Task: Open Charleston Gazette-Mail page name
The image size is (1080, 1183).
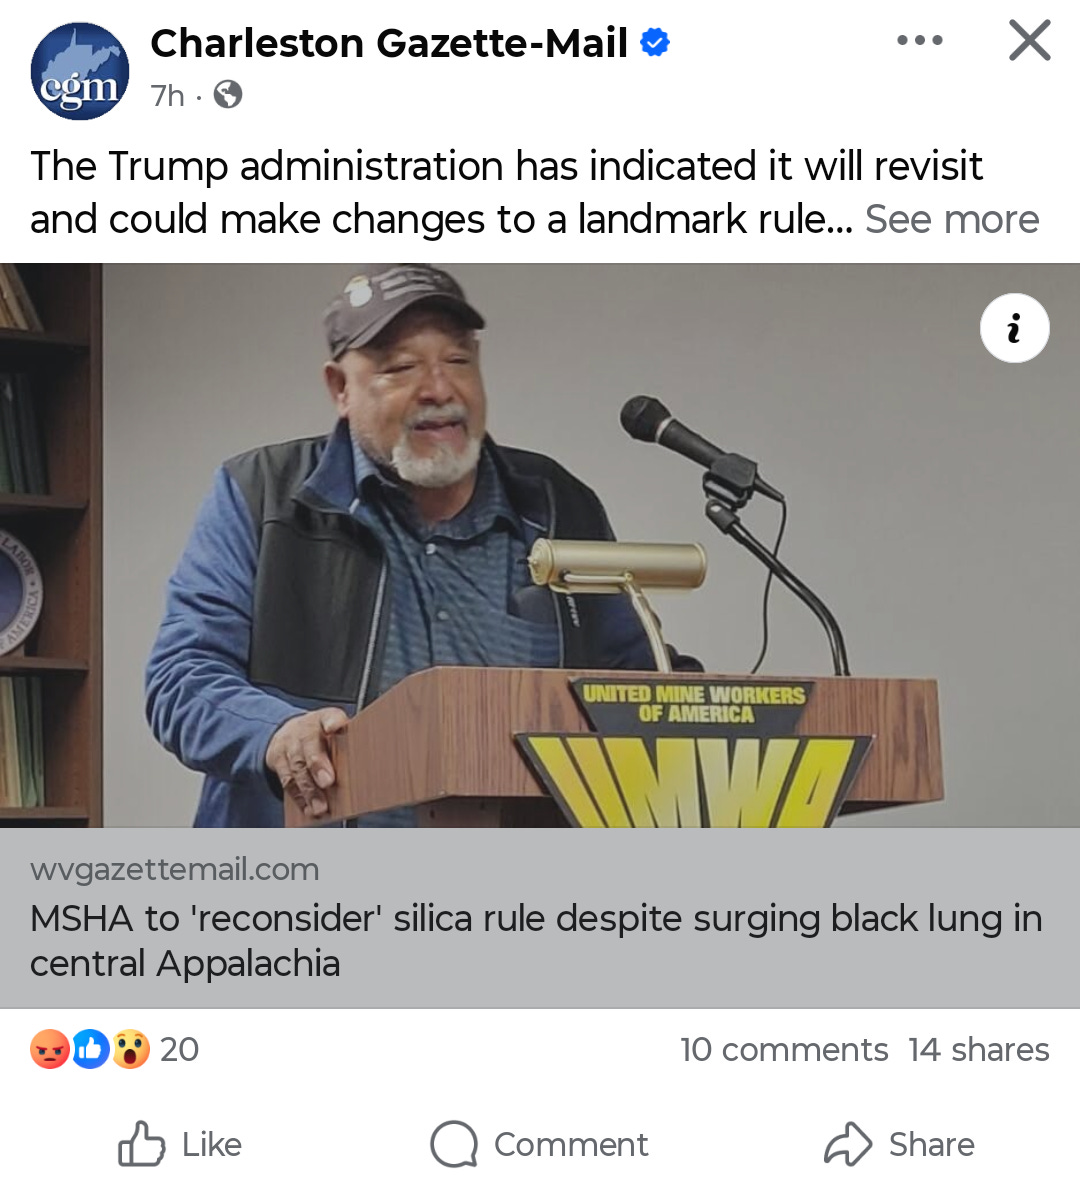Action: [x=389, y=43]
